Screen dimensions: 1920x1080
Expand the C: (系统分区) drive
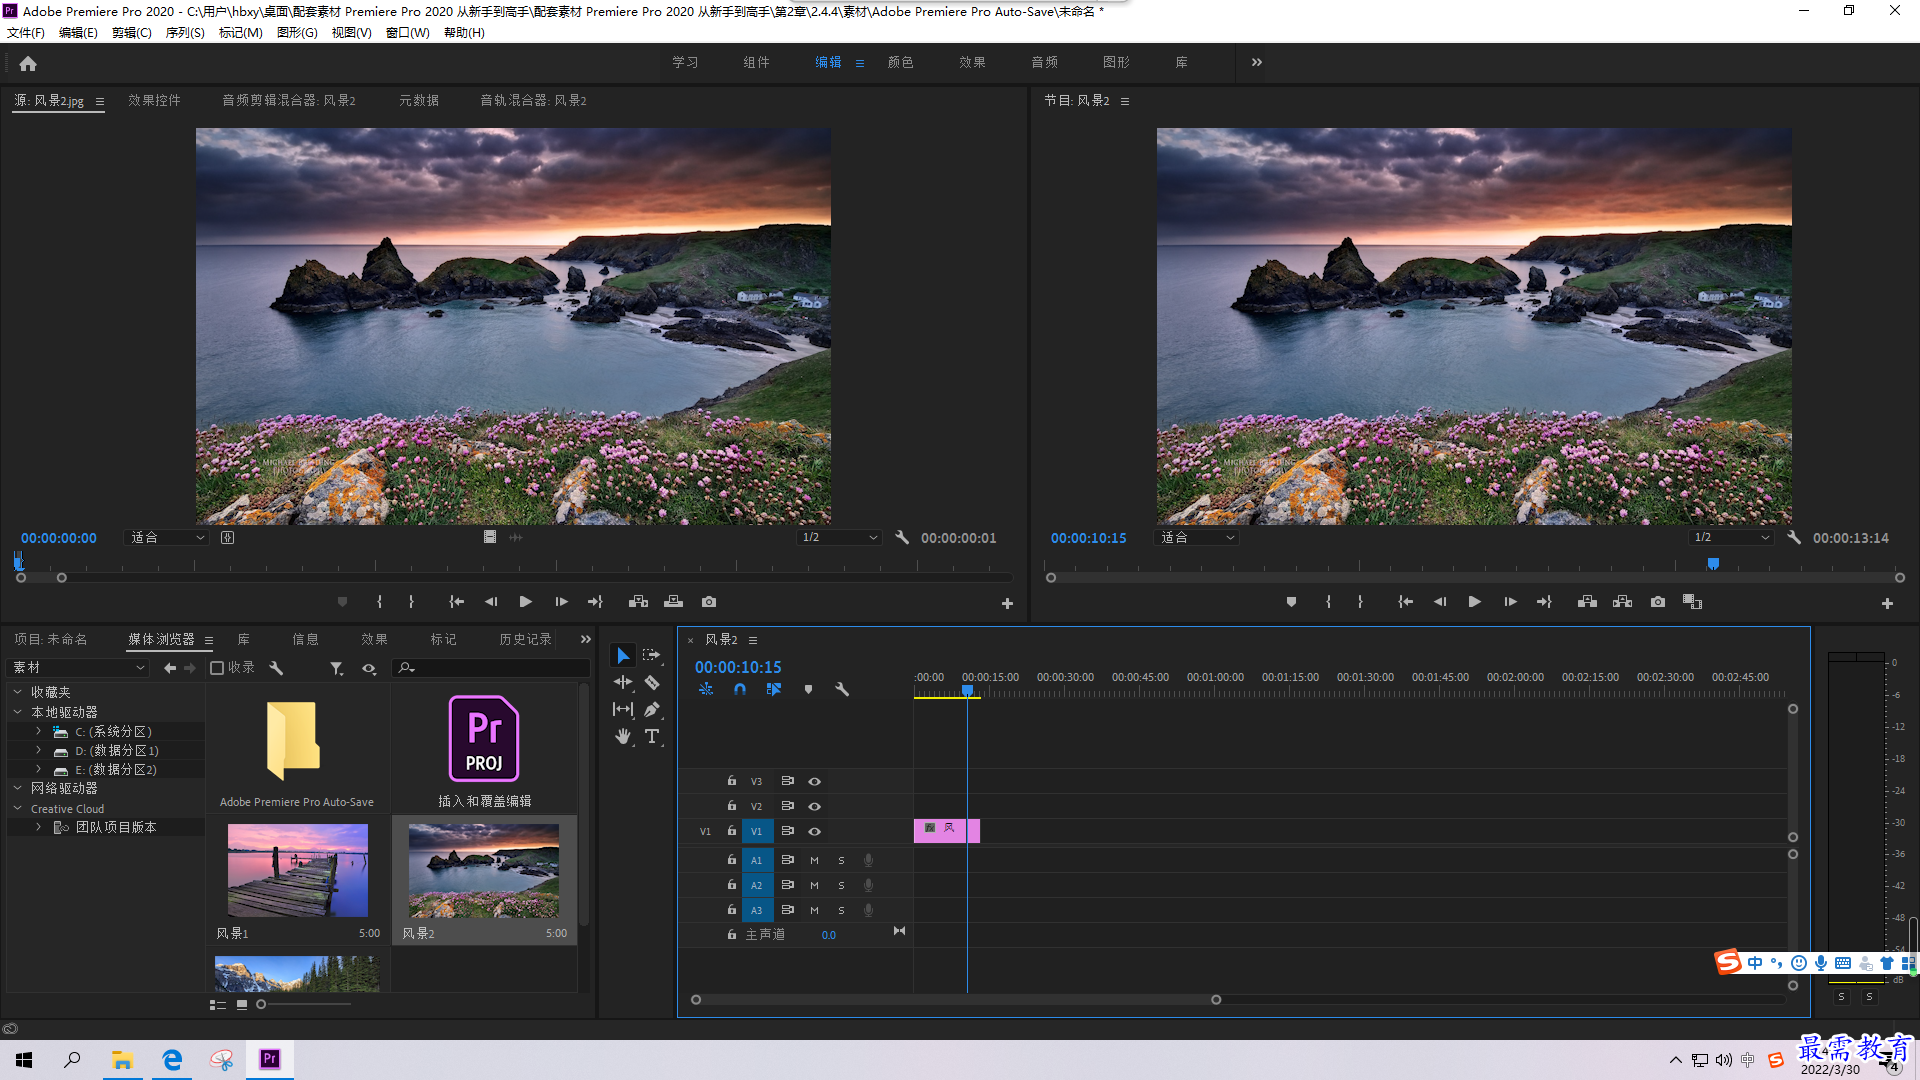coord(38,732)
